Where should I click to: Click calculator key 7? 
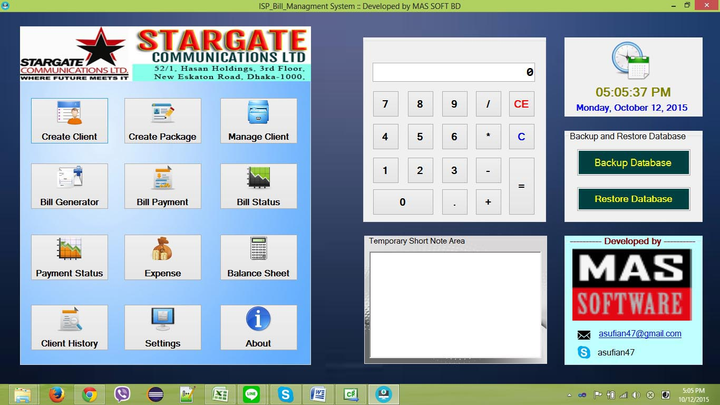point(385,104)
